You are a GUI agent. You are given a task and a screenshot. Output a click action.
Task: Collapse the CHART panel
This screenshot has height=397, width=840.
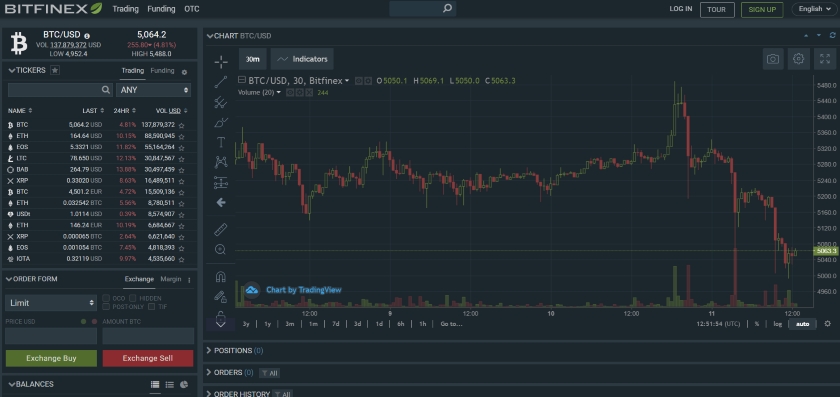pos(210,36)
